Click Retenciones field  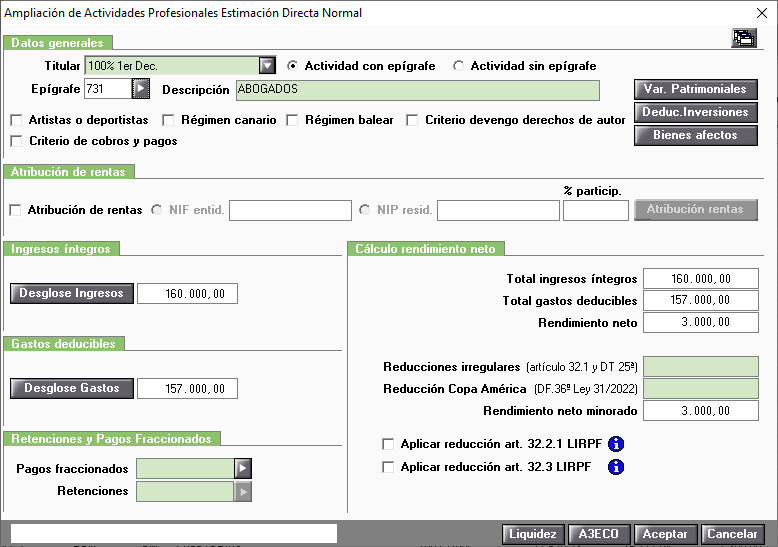click(185, 491)
